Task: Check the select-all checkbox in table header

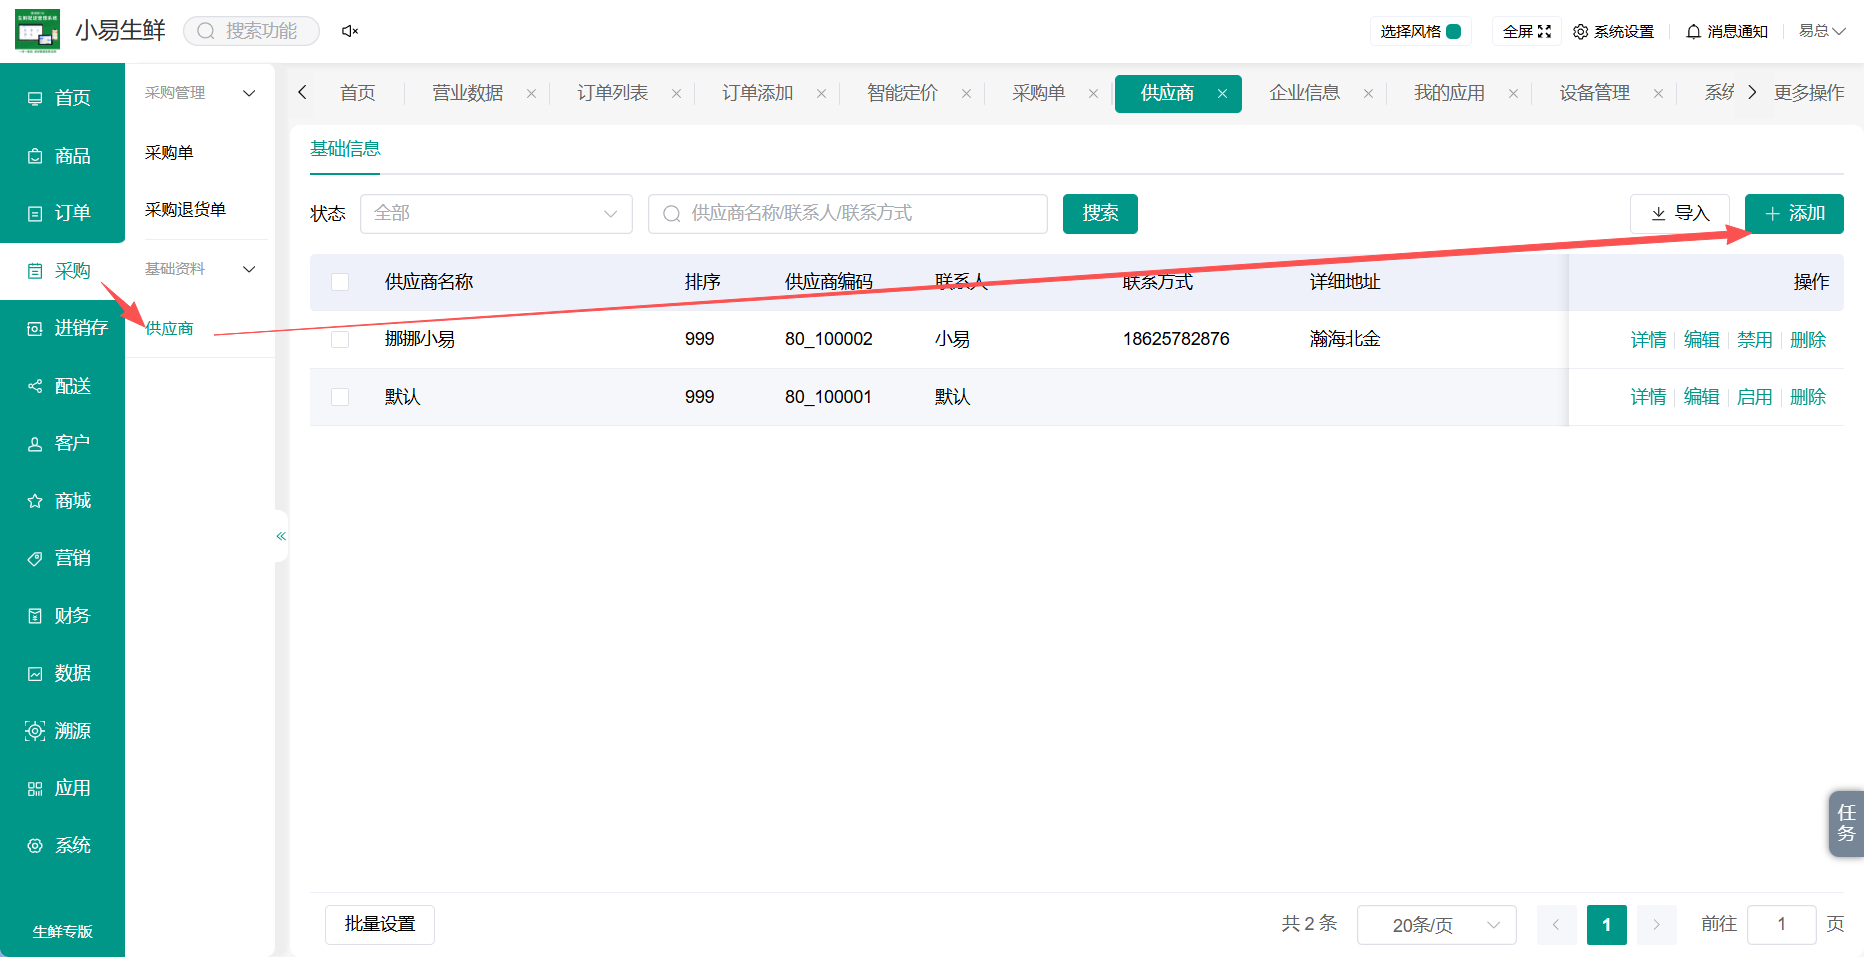Action: click(x=340, y=282)
